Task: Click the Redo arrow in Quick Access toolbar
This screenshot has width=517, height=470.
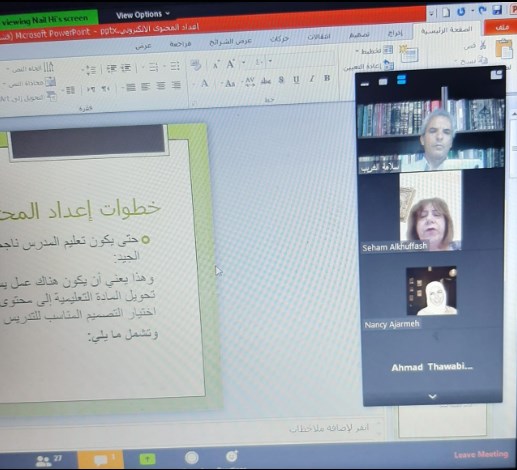Action: [x=482, y=11]
